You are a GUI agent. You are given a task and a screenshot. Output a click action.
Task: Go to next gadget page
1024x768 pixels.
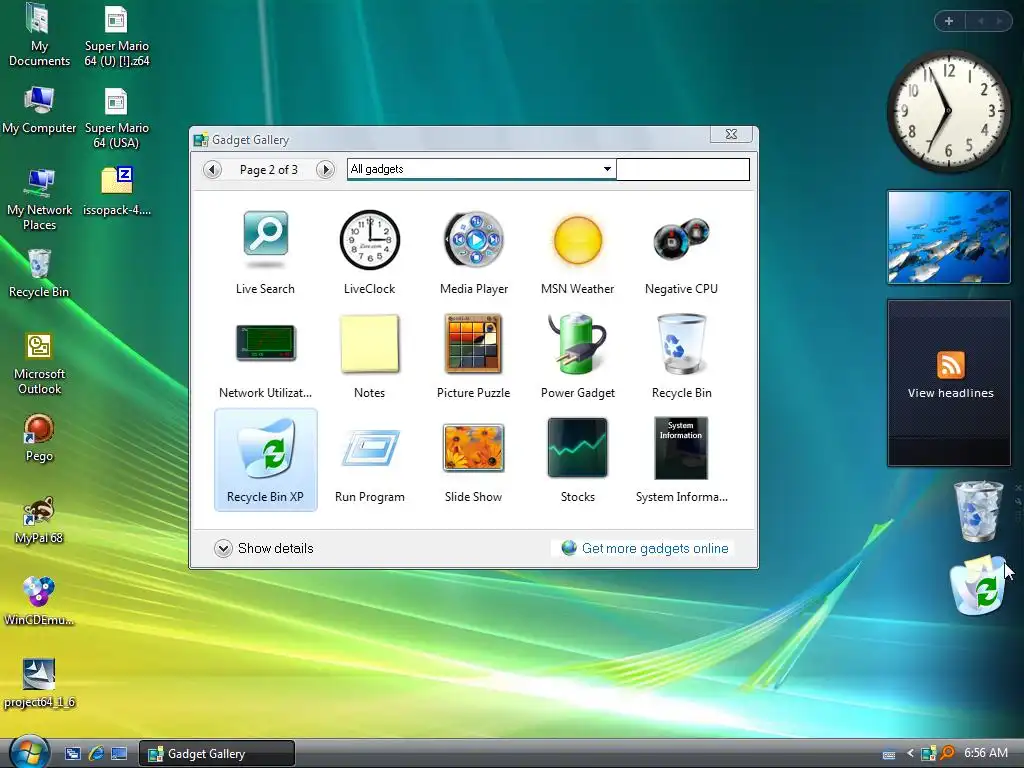[x=325, y=170]
